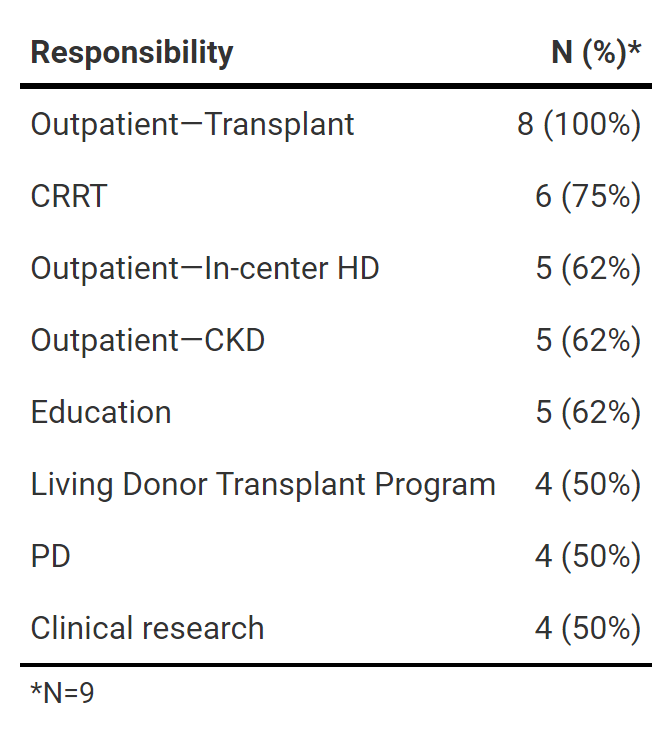Viewport: 670px width, 742px height.
Task: Select the Education row label
Action: 100,412
